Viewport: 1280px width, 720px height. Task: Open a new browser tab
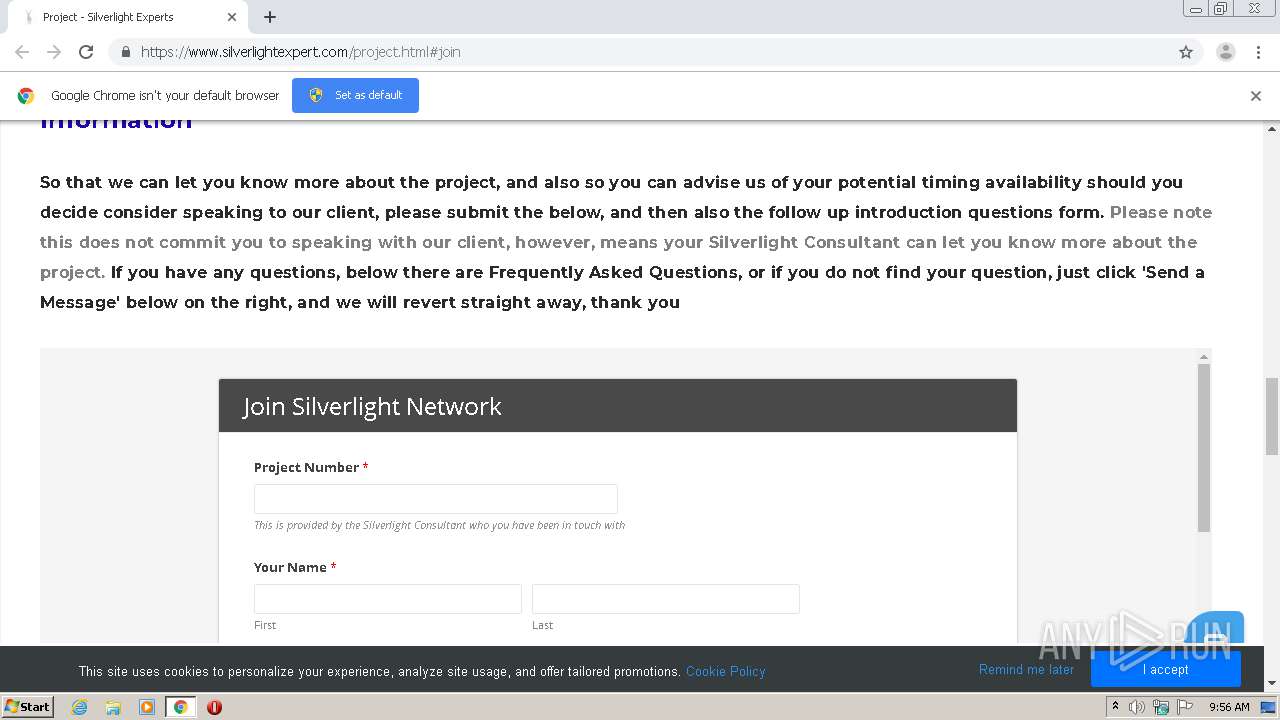[x=270, y=17]
